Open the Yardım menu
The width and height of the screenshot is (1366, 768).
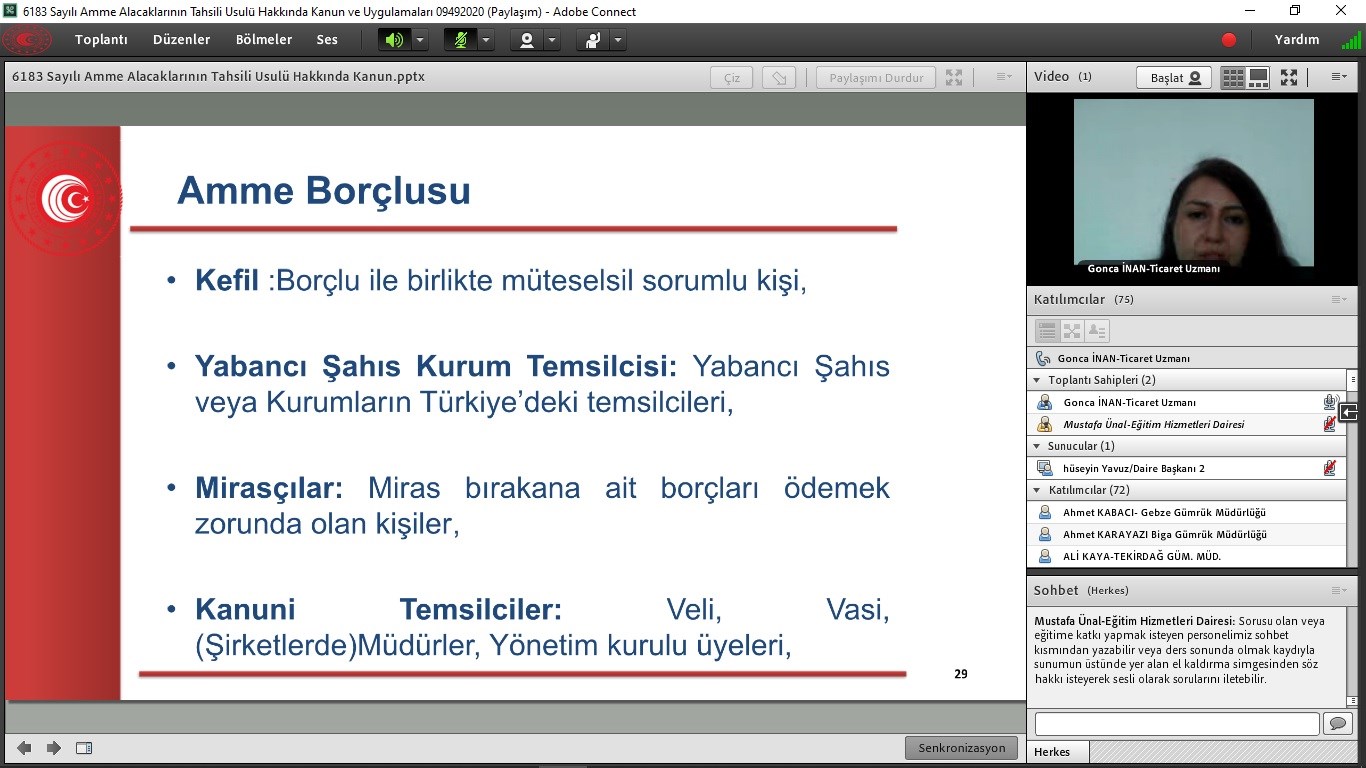1297,40
